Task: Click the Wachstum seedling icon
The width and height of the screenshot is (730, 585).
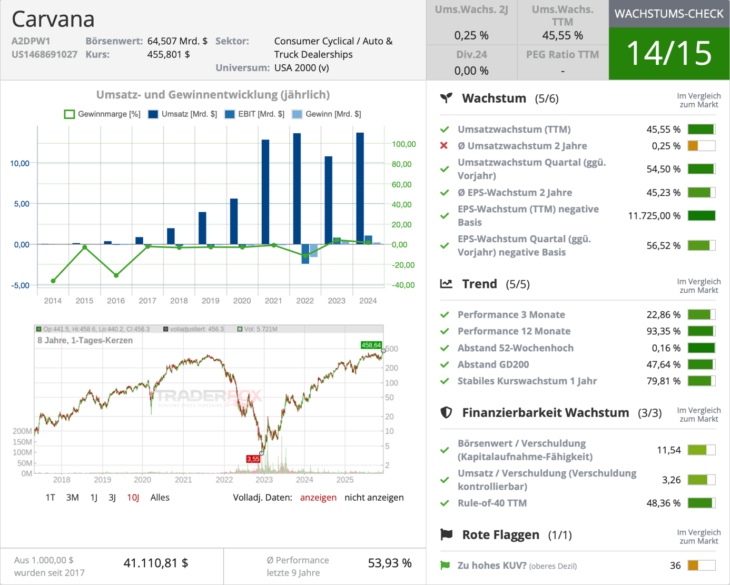Action: coord(446,98)
